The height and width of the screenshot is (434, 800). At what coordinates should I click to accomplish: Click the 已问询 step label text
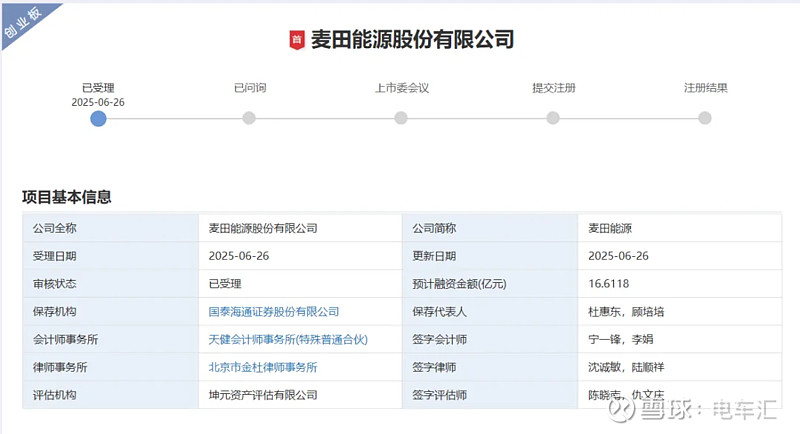point(250,88)
